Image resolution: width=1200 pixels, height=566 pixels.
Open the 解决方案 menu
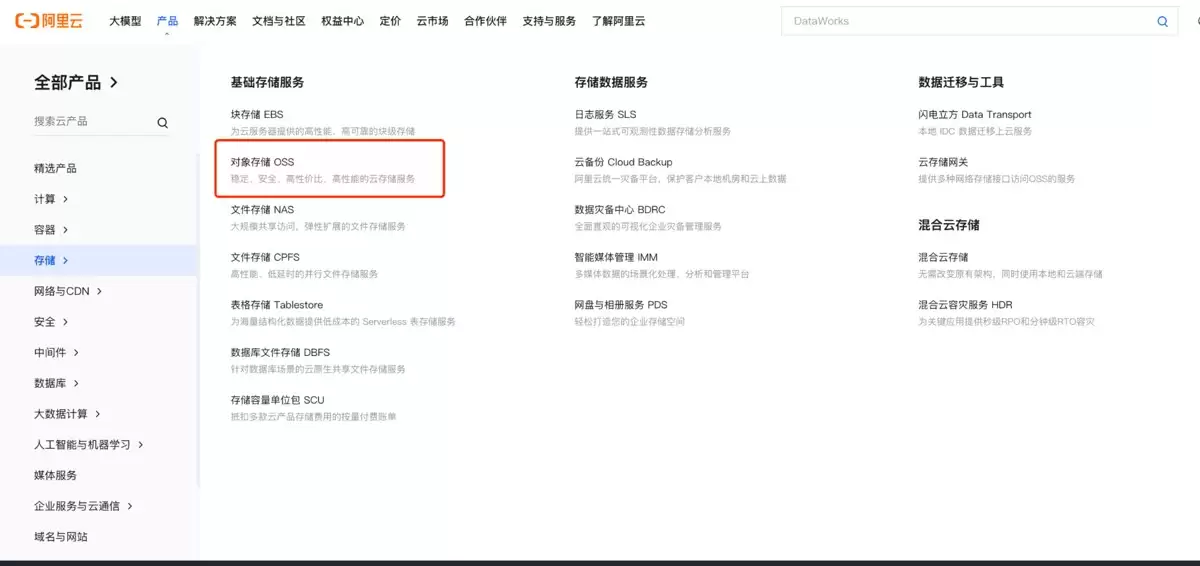215,21
